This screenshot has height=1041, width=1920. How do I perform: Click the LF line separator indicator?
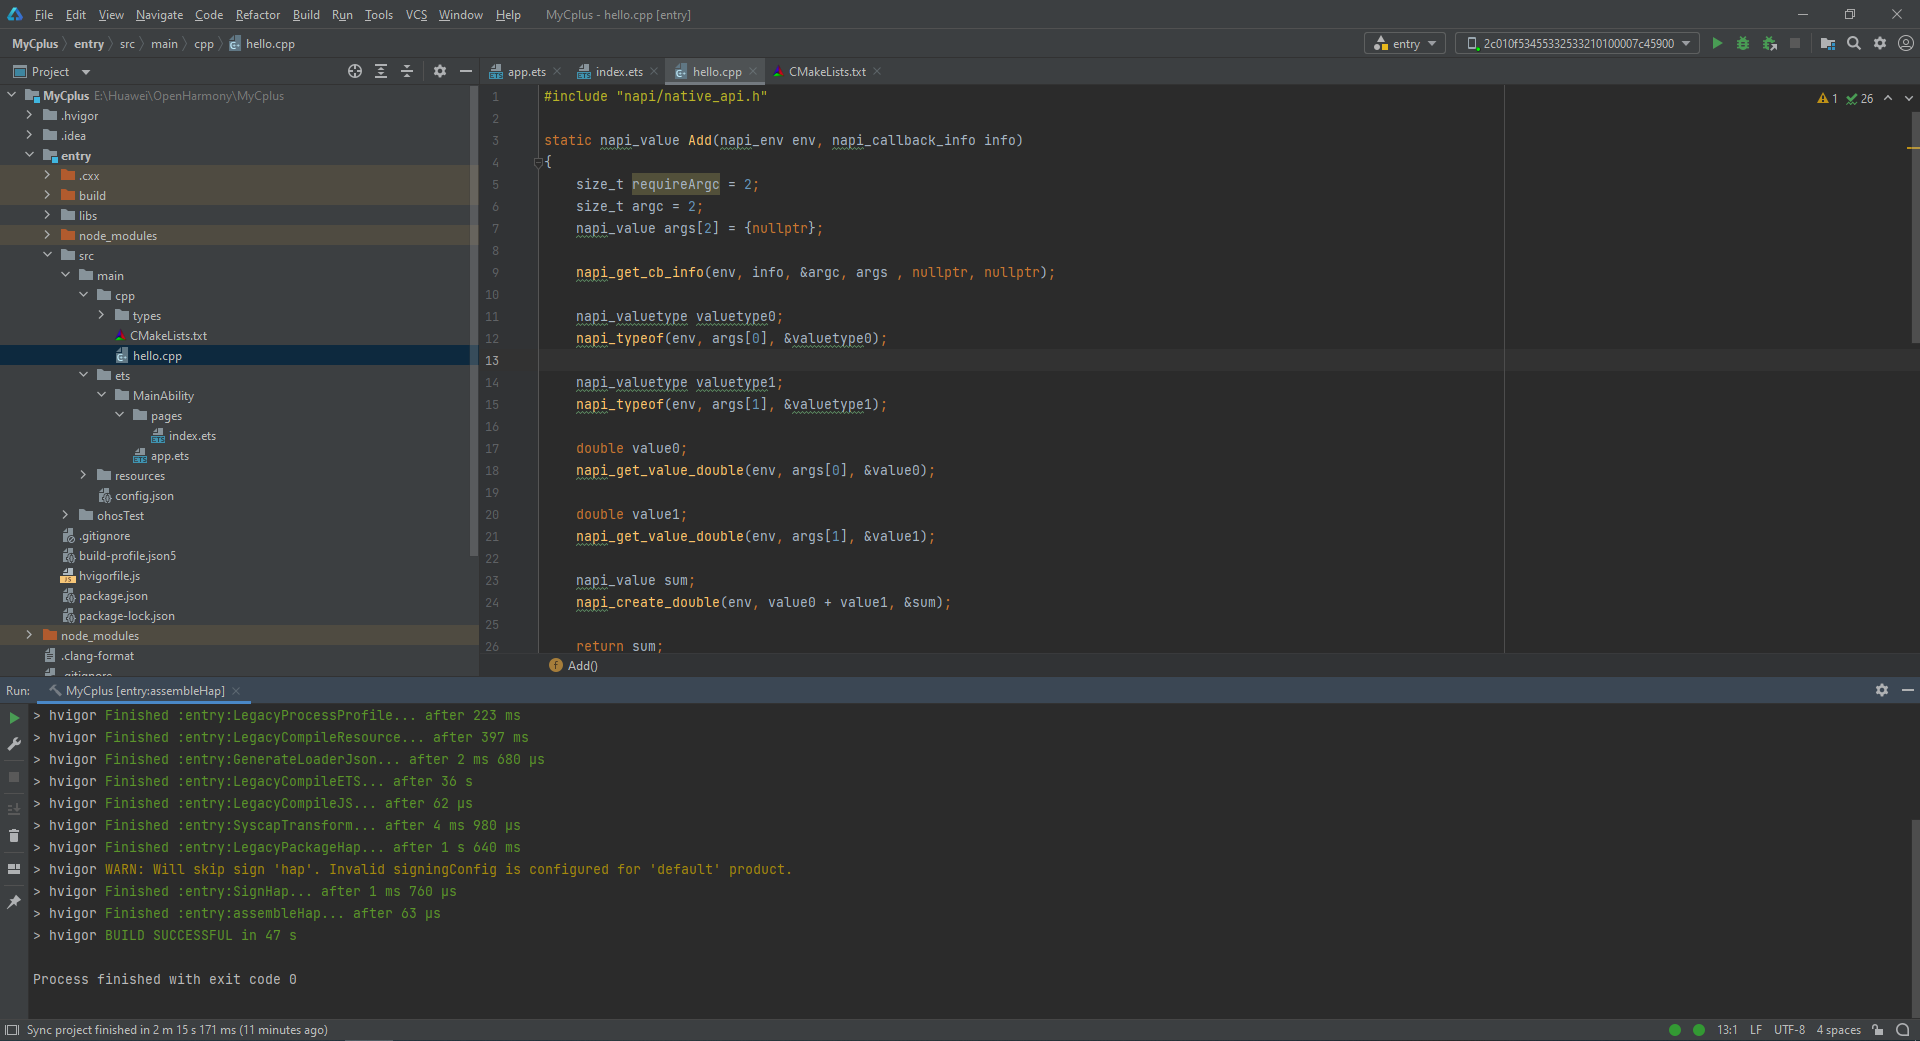click(1756, 1030)
